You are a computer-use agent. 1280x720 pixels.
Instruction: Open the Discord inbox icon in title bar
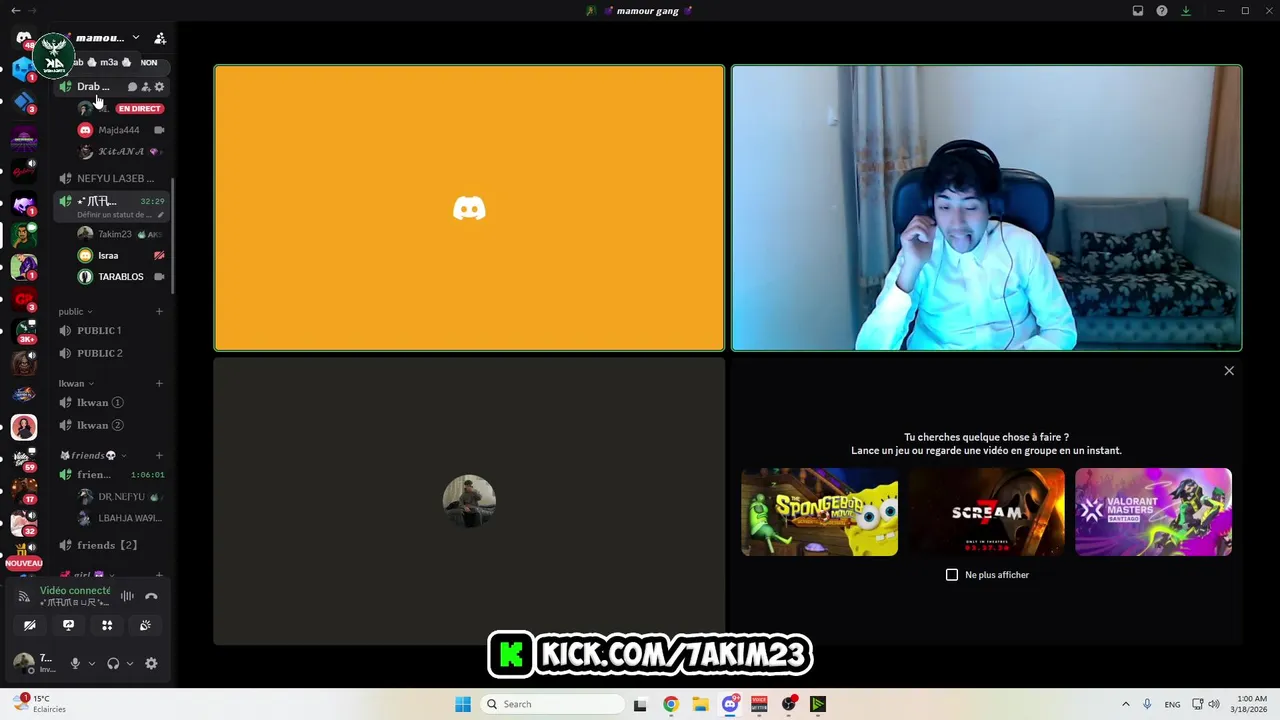pyautogui.click(x=1138, y=11)
